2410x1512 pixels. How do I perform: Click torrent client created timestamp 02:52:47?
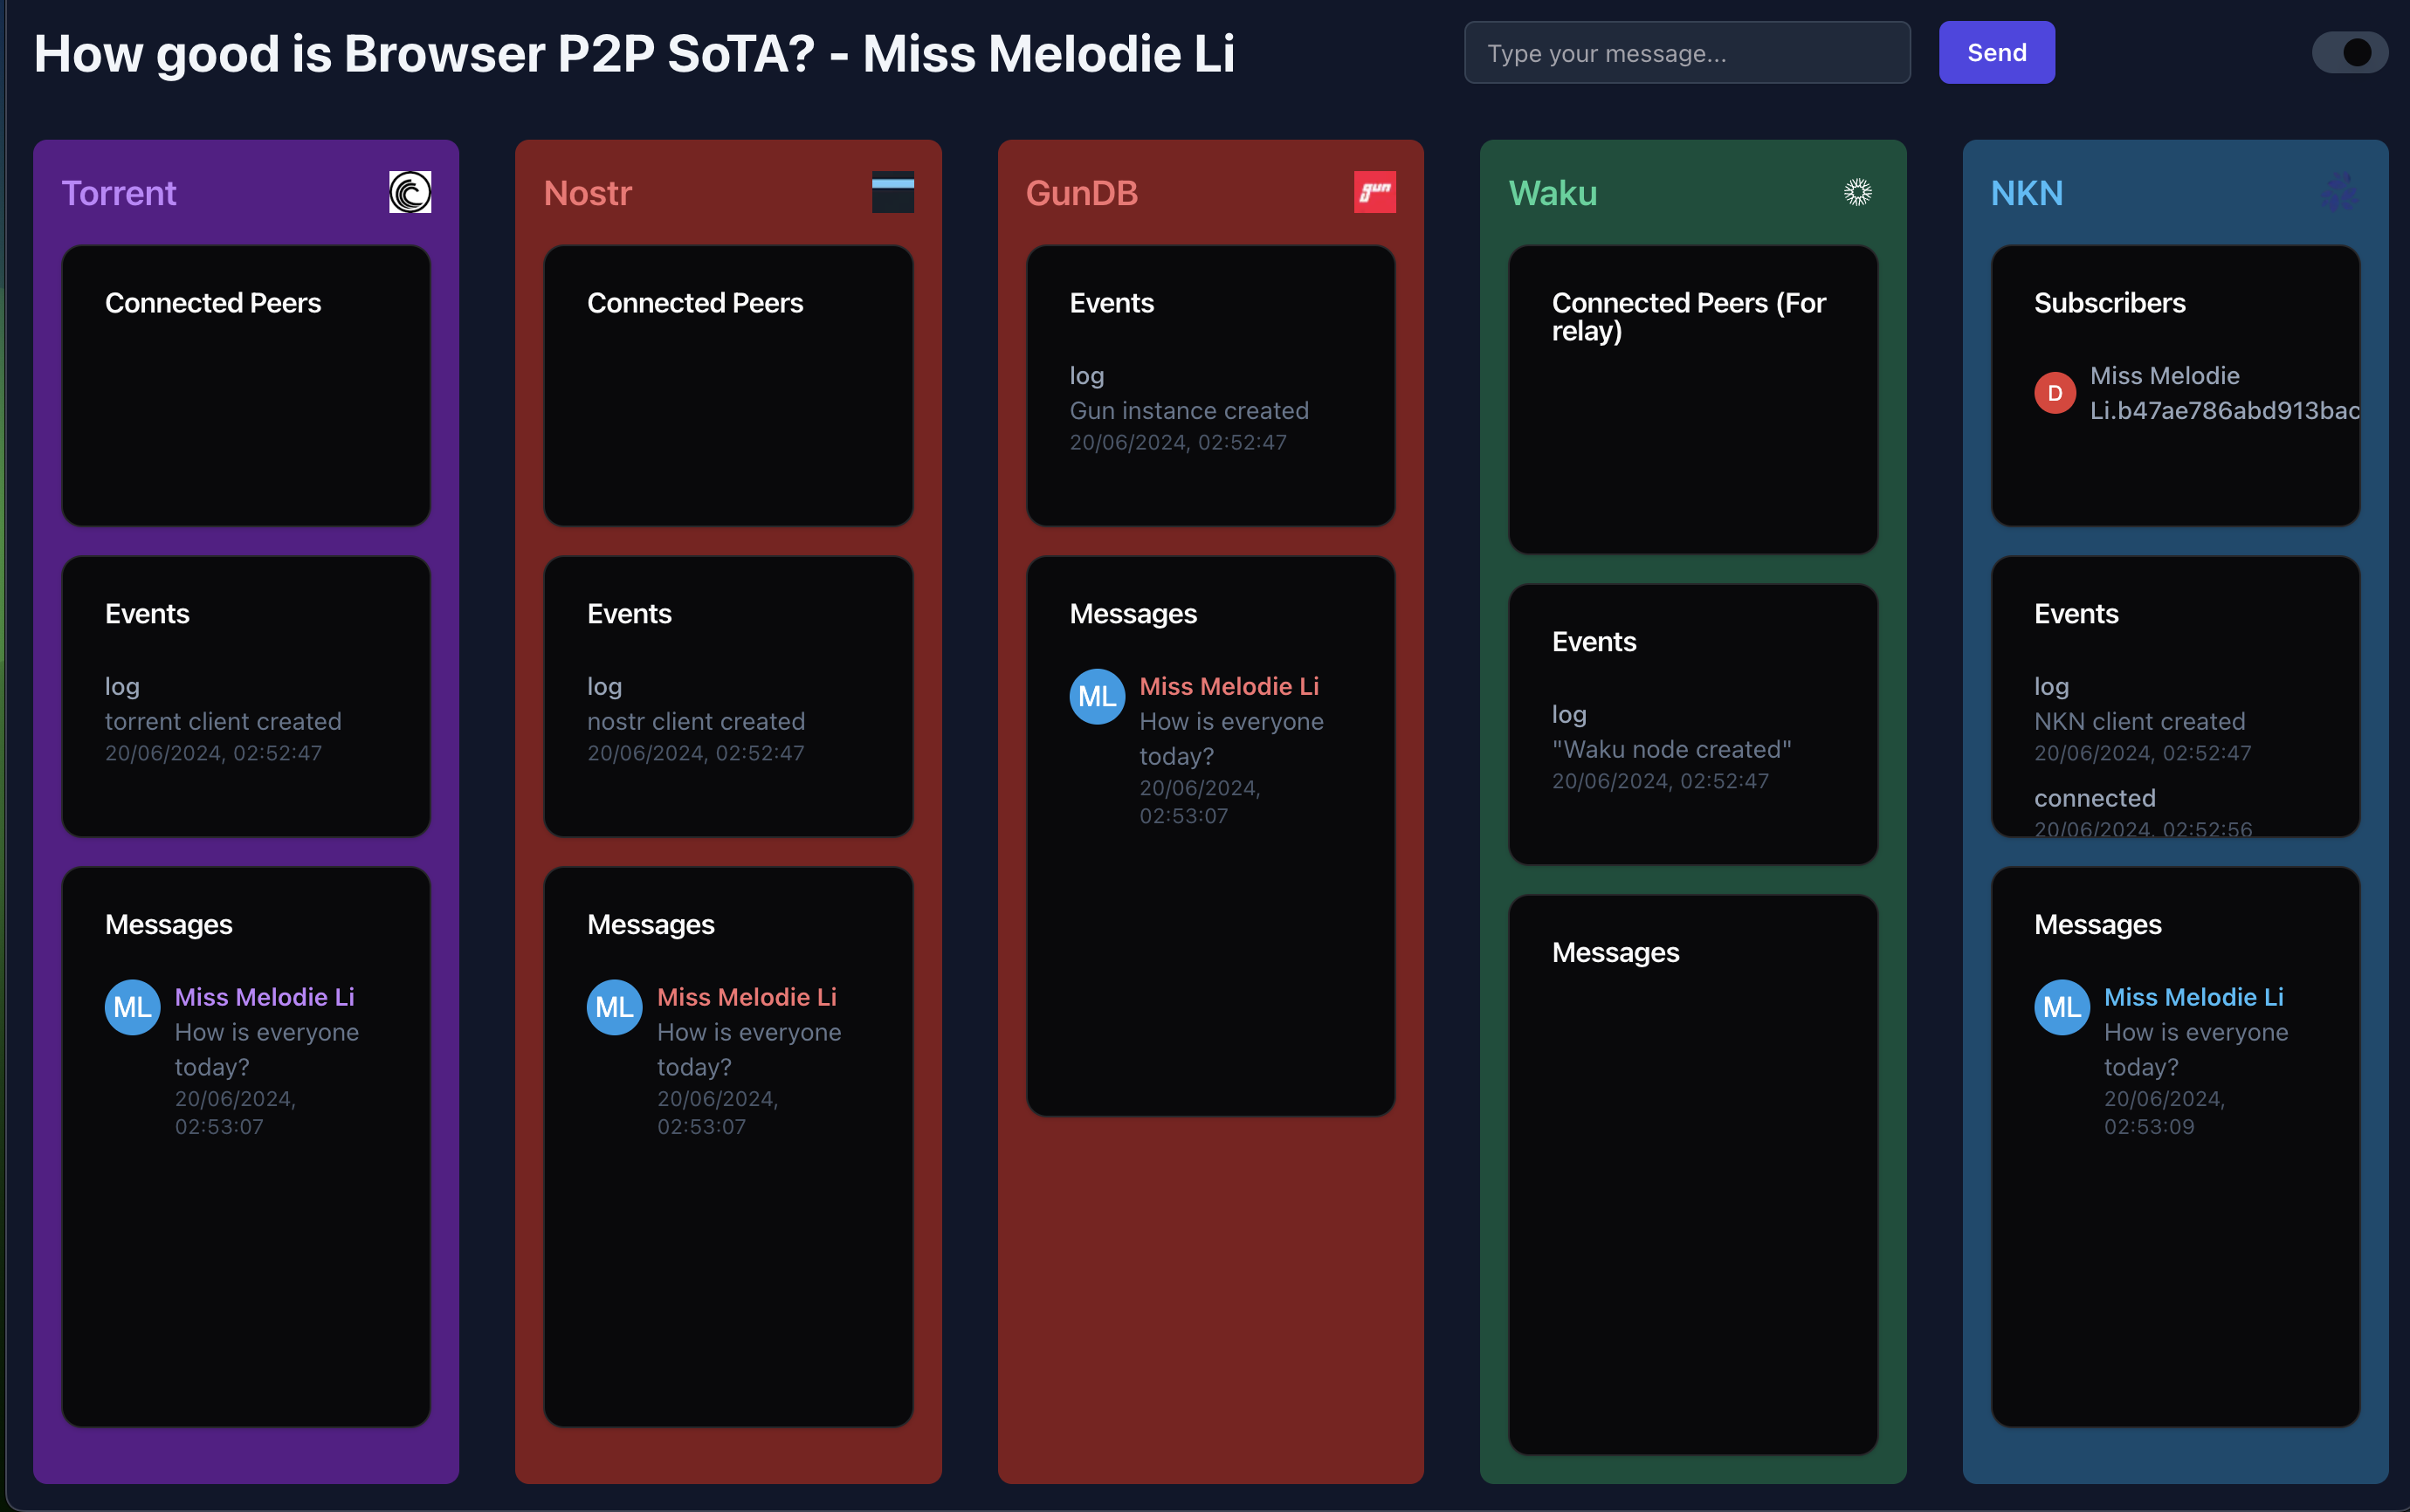pos(214,753)
